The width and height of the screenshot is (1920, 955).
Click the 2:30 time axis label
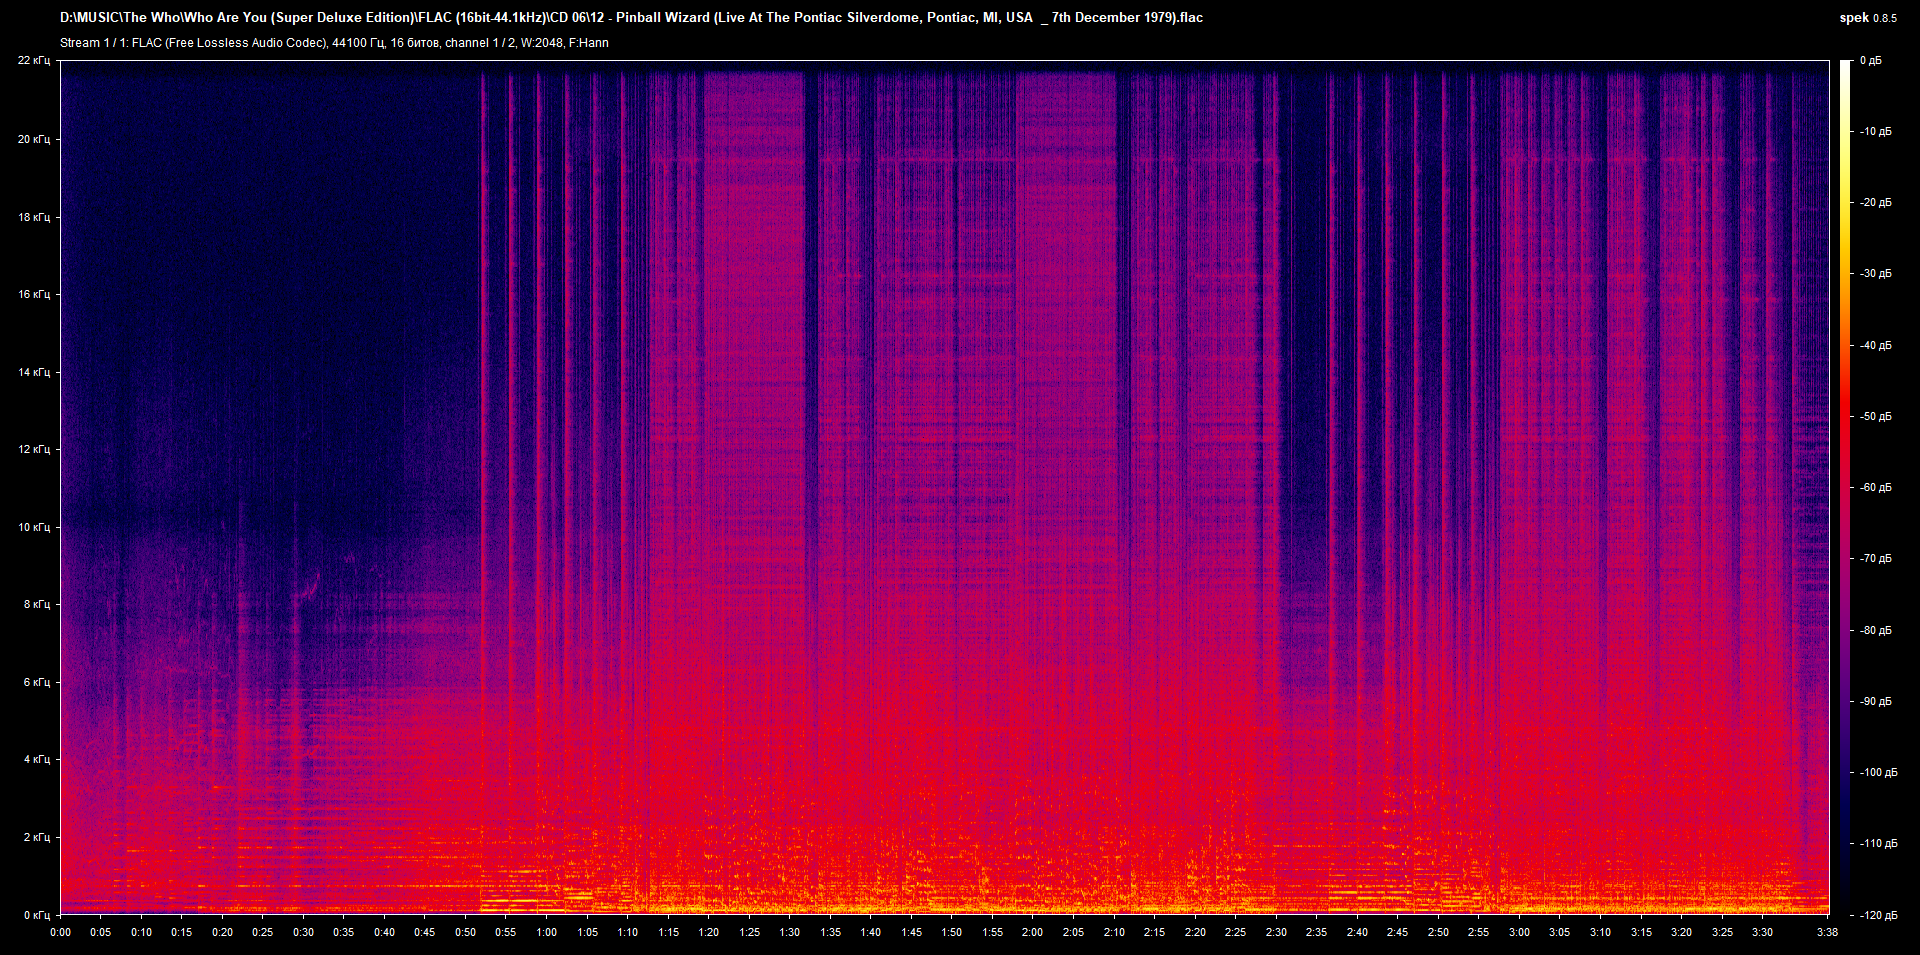point(1275,932)
